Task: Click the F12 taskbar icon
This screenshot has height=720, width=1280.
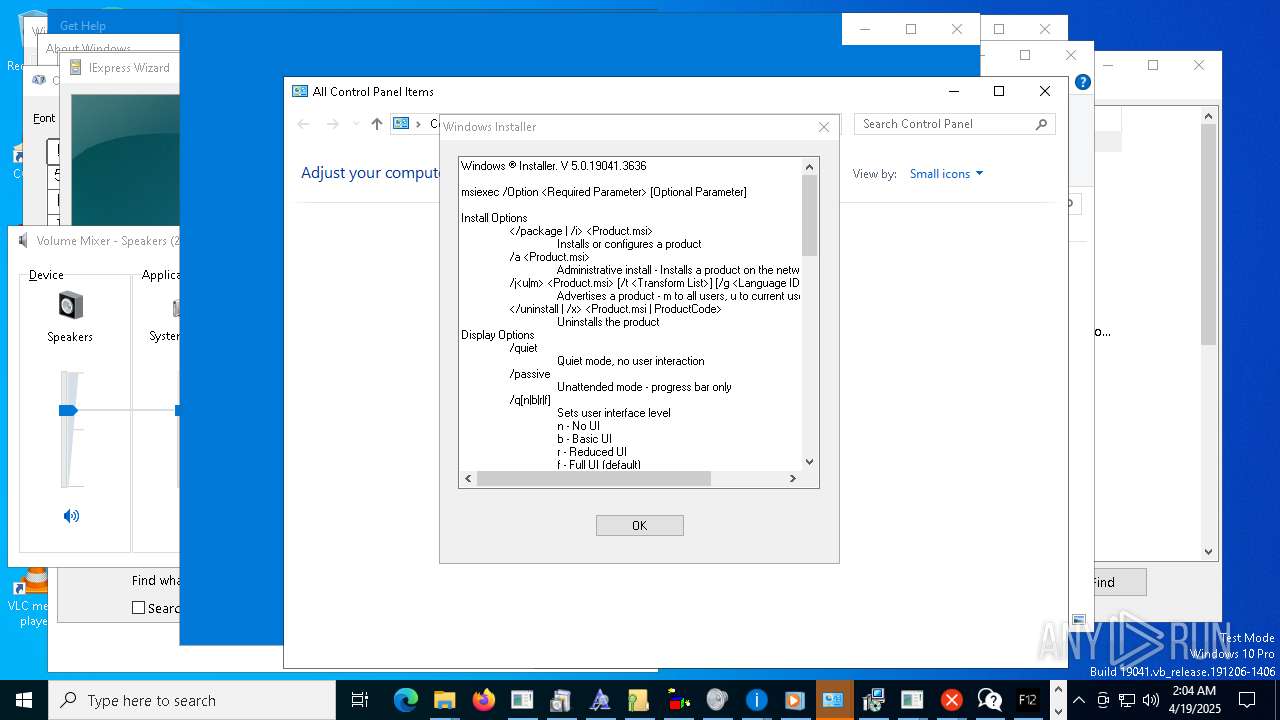Action: (x=1027, y=700)
